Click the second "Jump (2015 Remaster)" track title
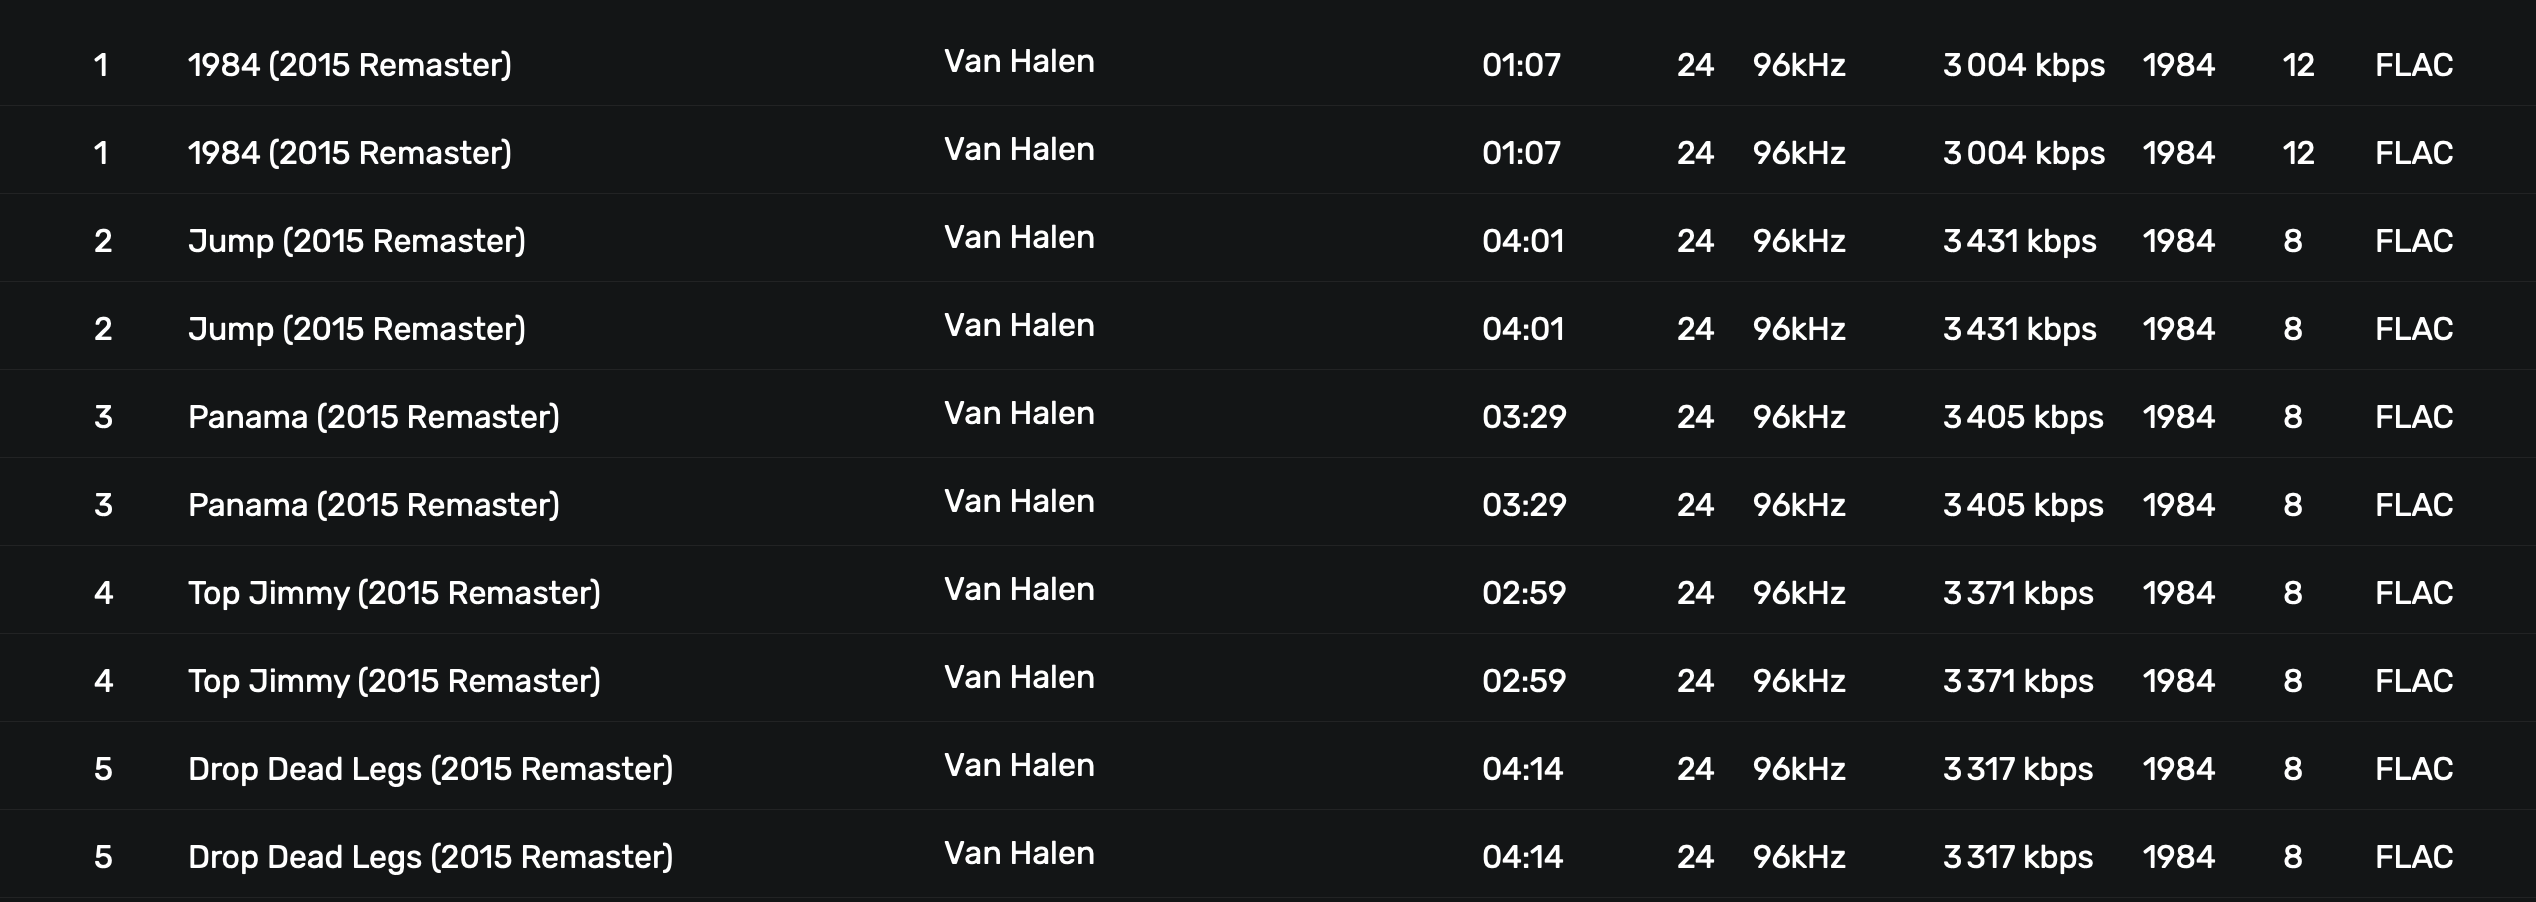 [x=356, y=329]
